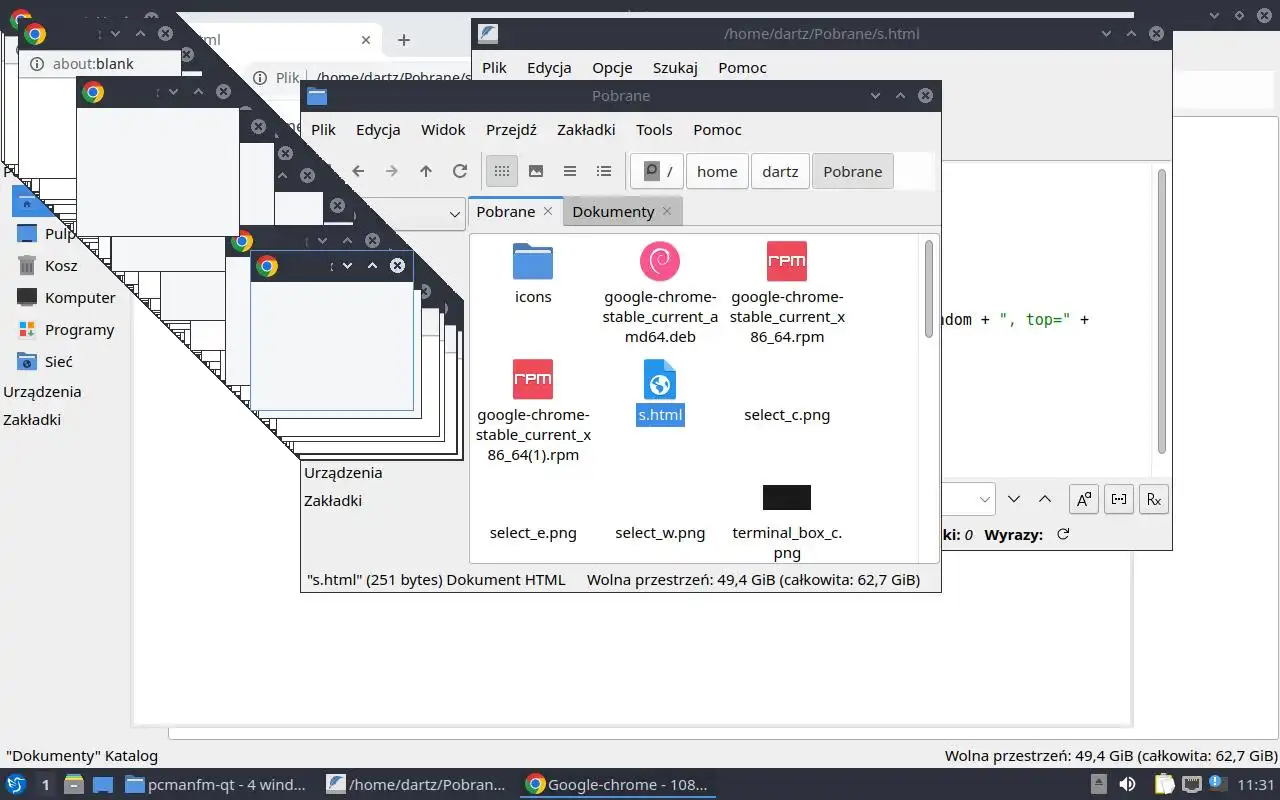Go up to parent folder
The width and height of the screenshot is (1280, 800).
426,171
